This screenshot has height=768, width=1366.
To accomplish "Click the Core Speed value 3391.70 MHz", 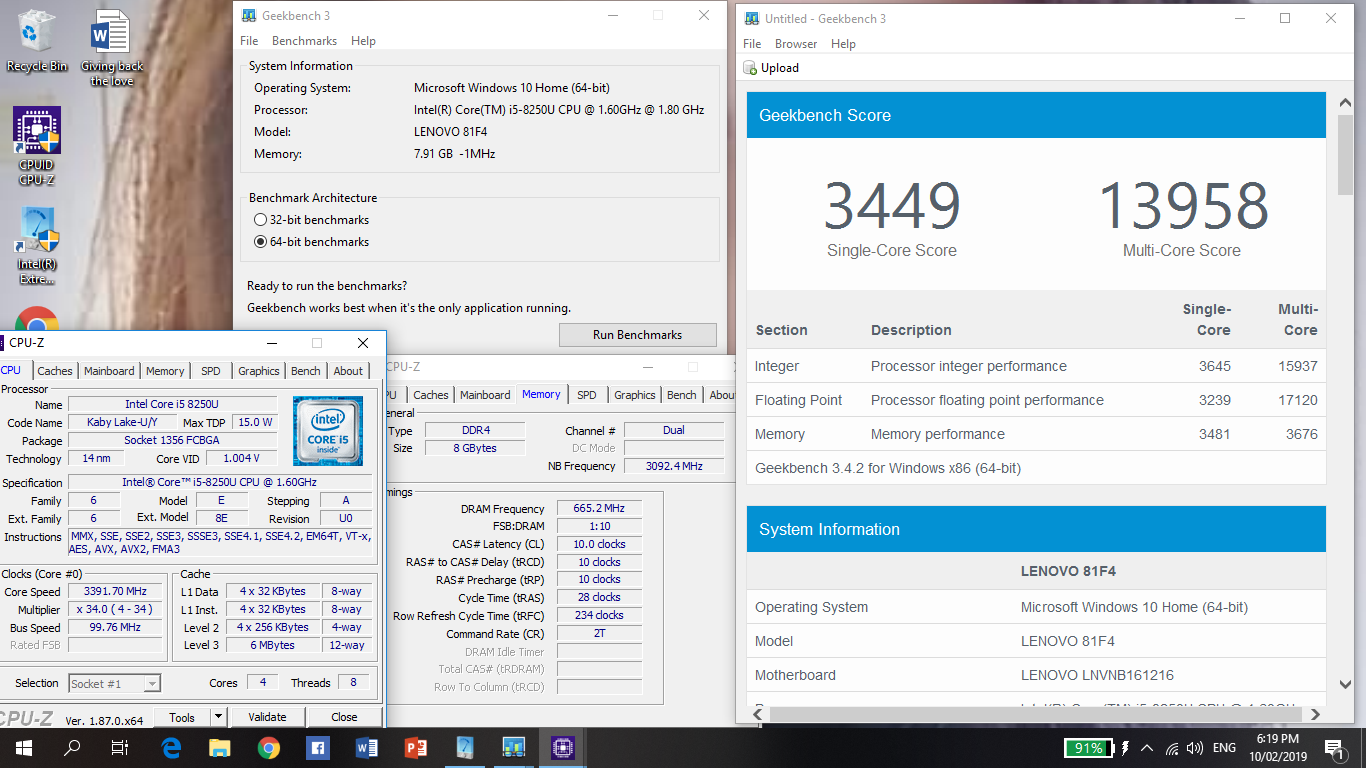I will click(x=115, y=592).
